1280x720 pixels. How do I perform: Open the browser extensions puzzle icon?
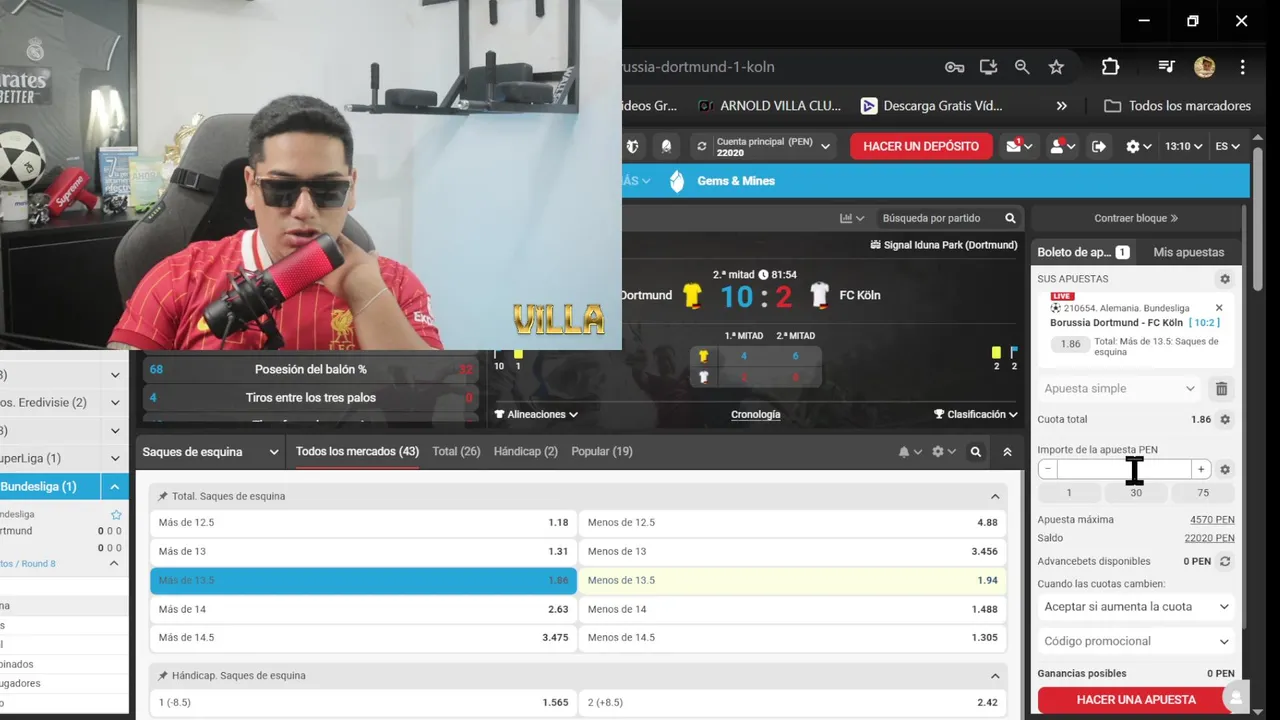(1110, 67)
